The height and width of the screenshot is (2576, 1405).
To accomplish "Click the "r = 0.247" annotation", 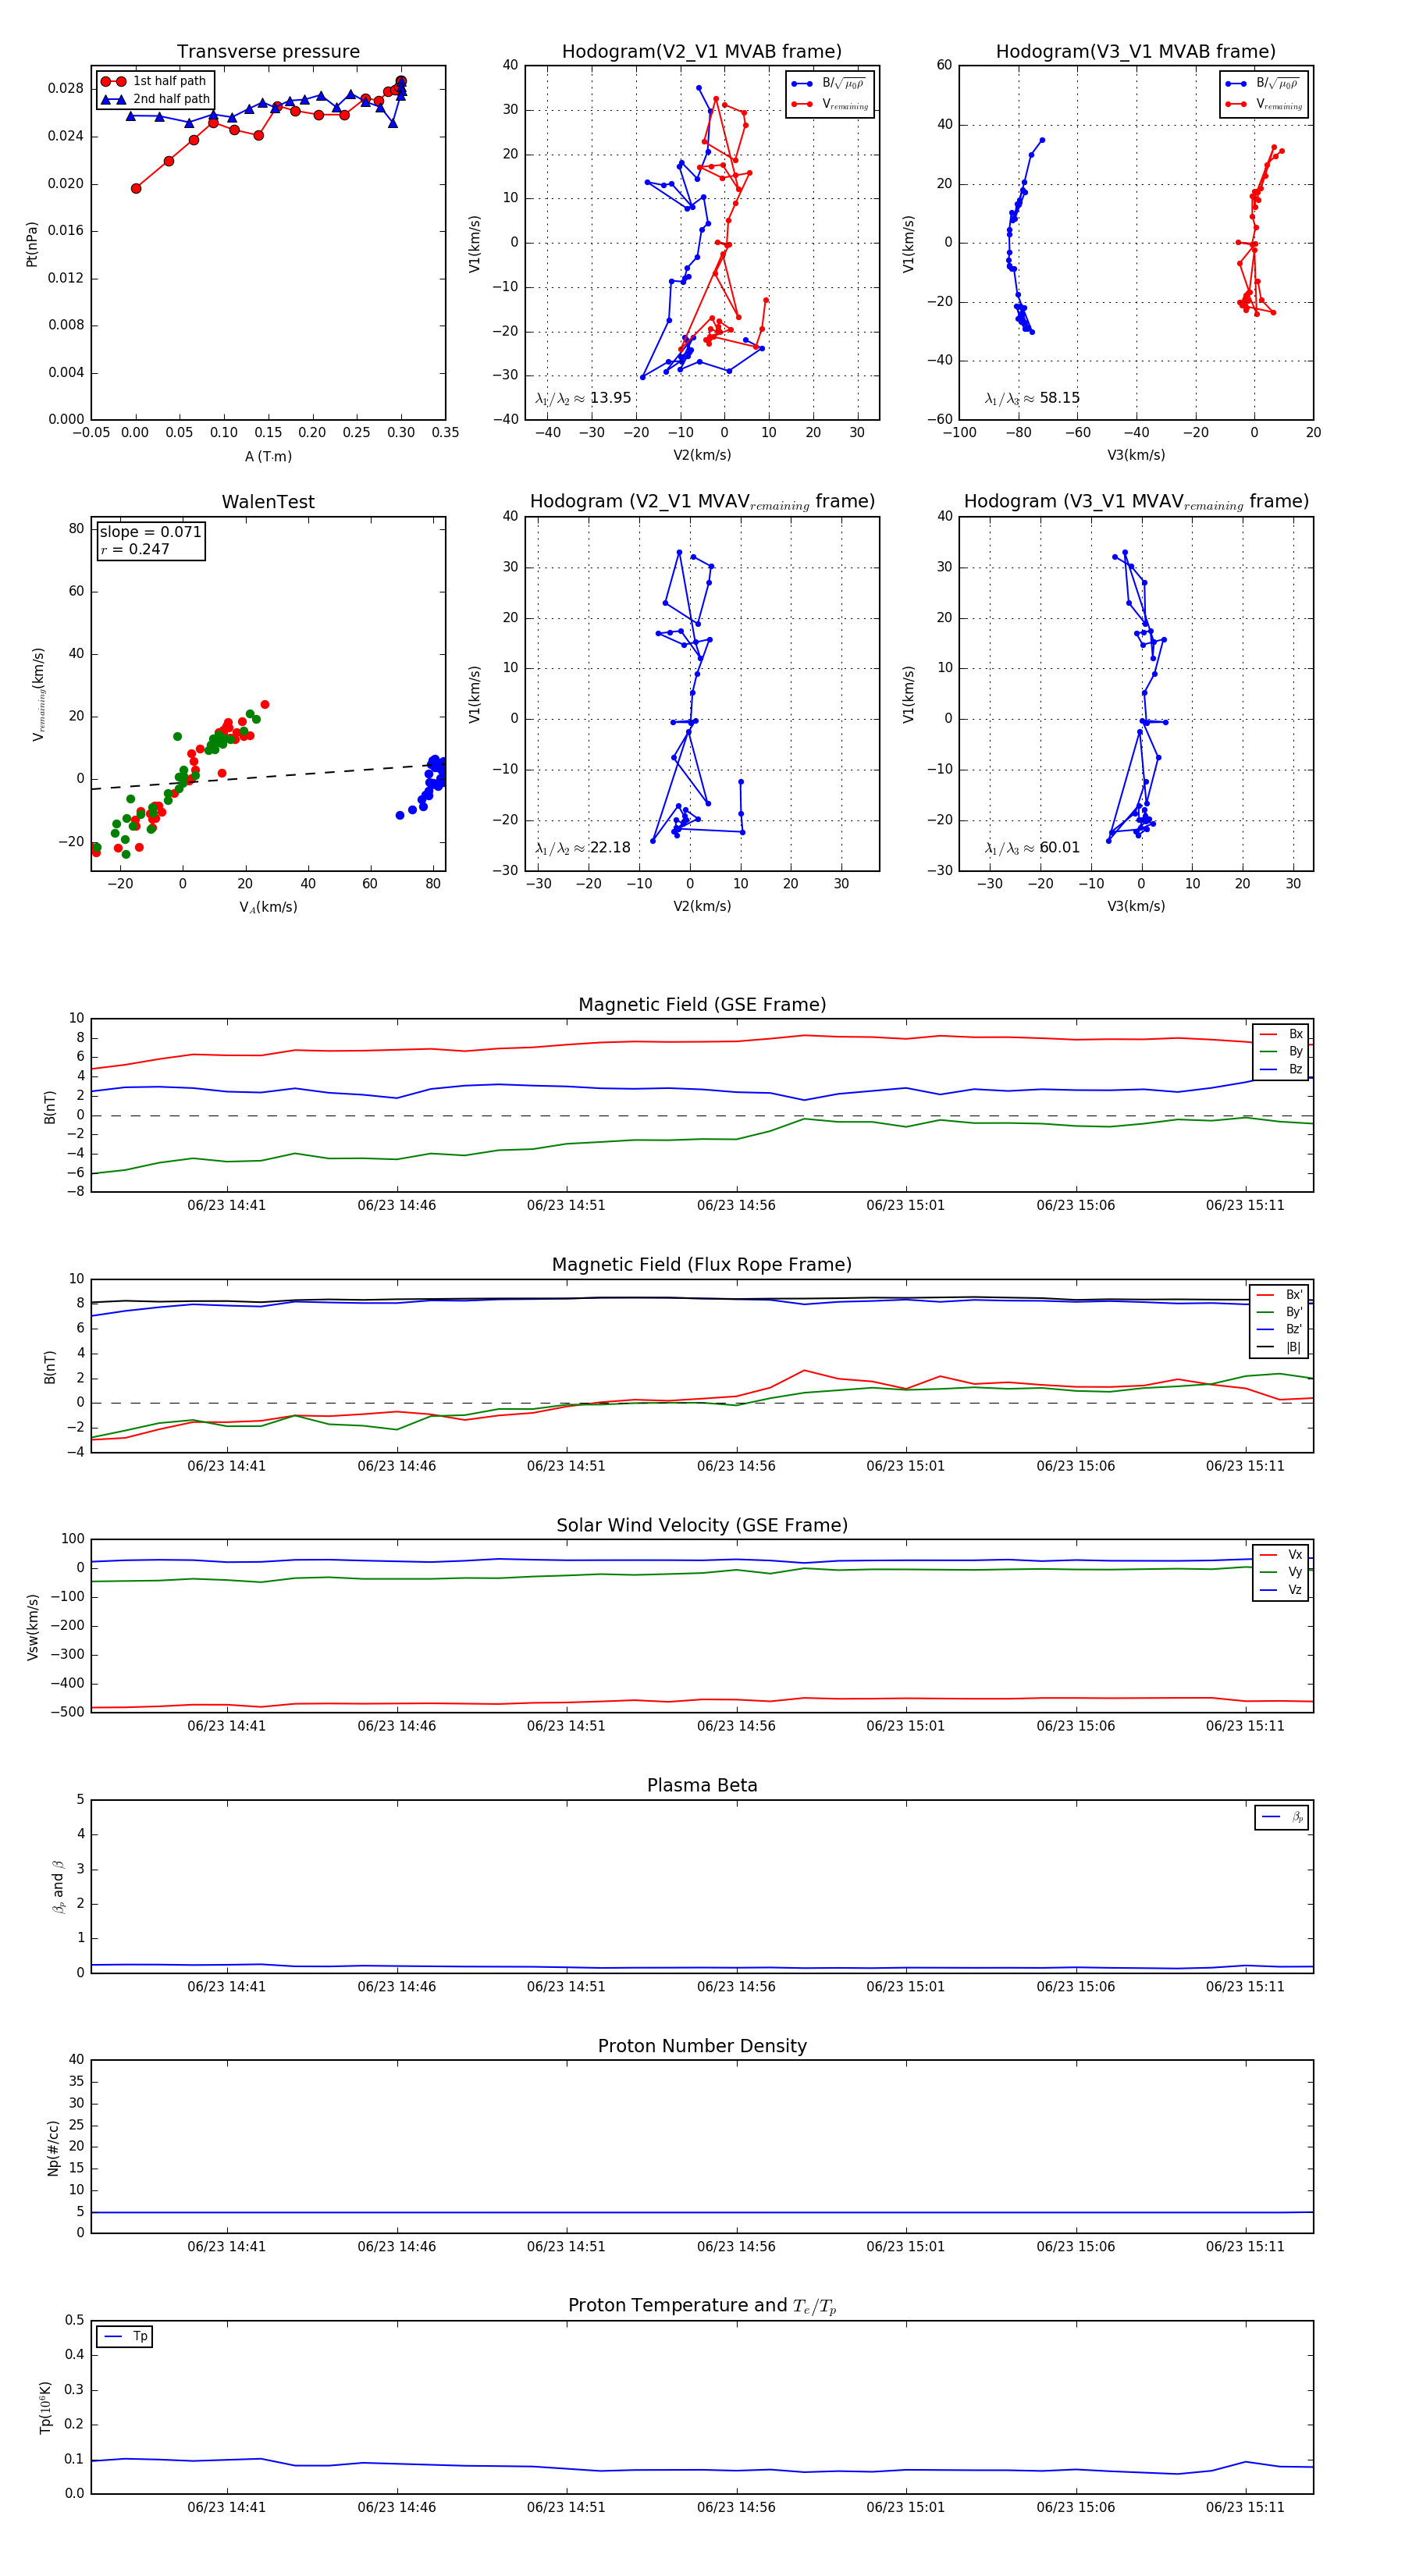I will (x=134, y=549).
